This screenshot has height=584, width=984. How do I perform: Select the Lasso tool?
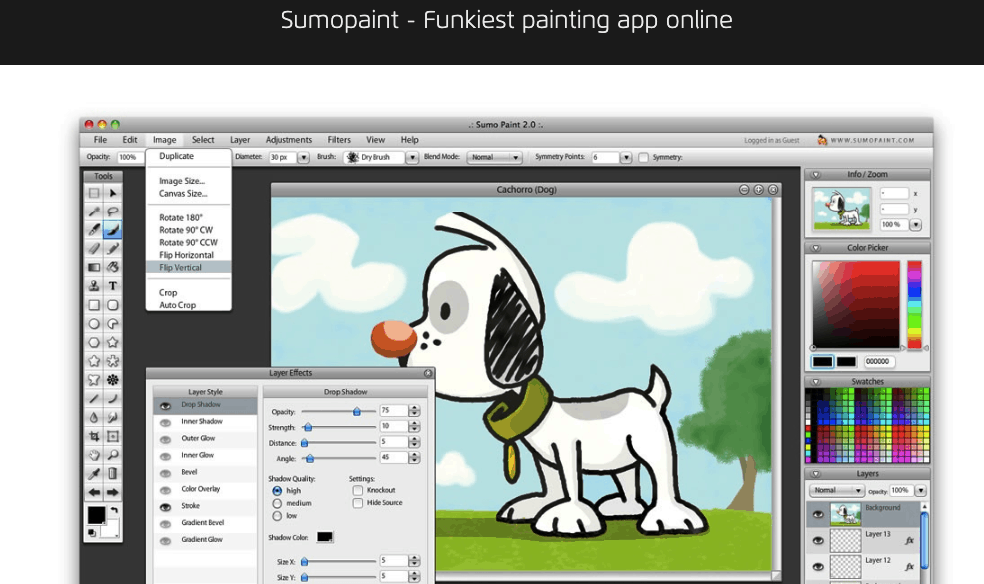(113, 212)
